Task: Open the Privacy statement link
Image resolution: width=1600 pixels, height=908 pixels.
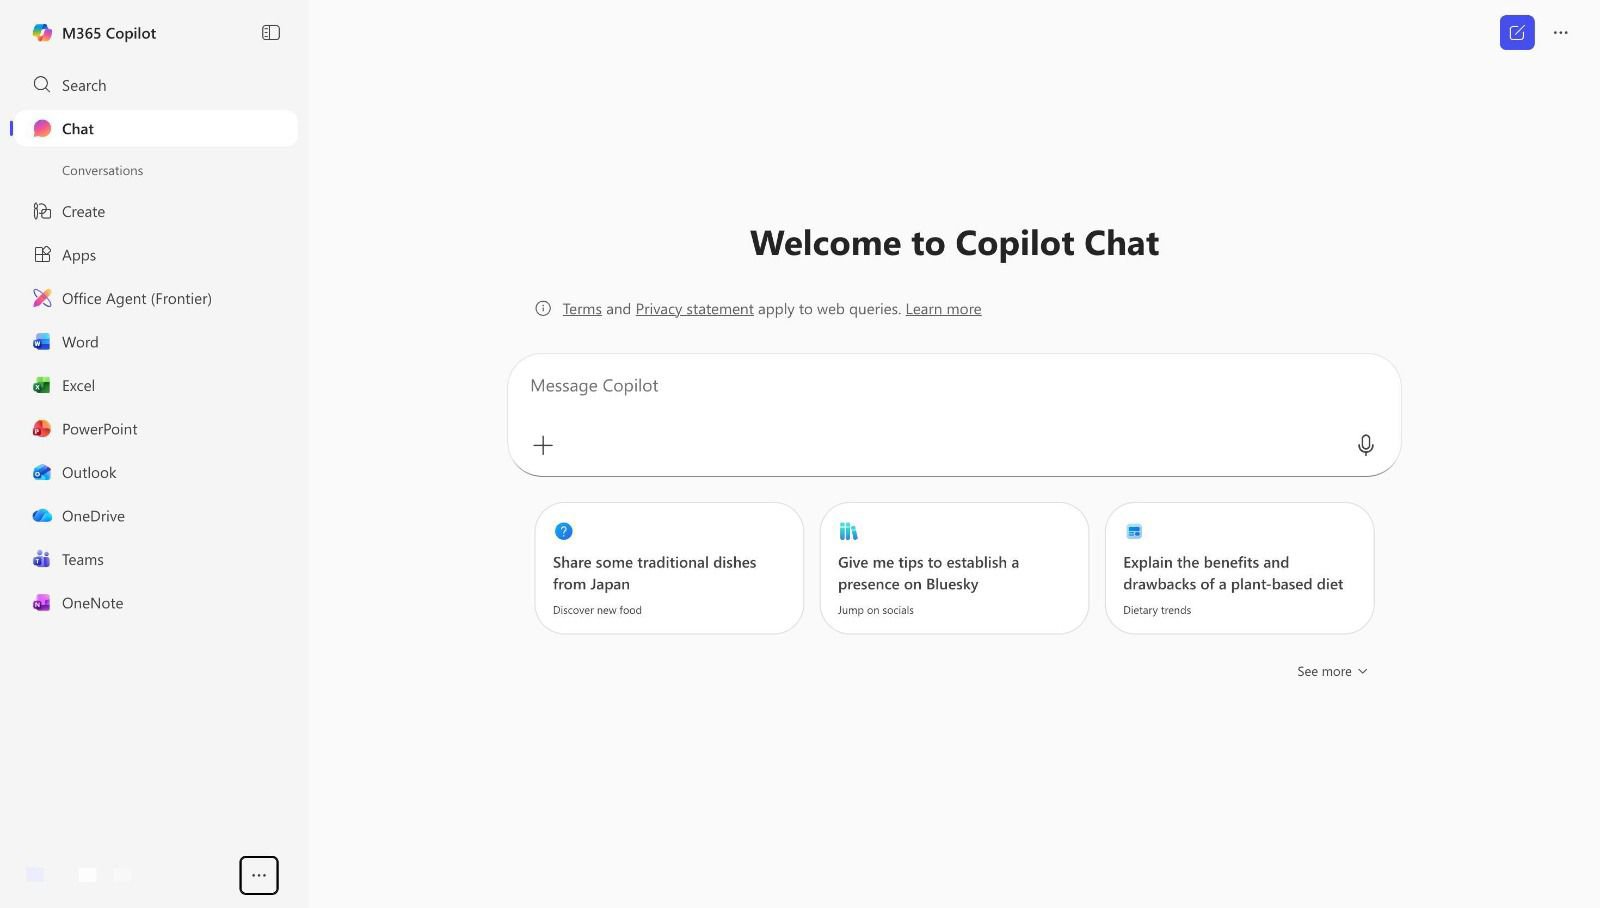Action: point(694,309)
